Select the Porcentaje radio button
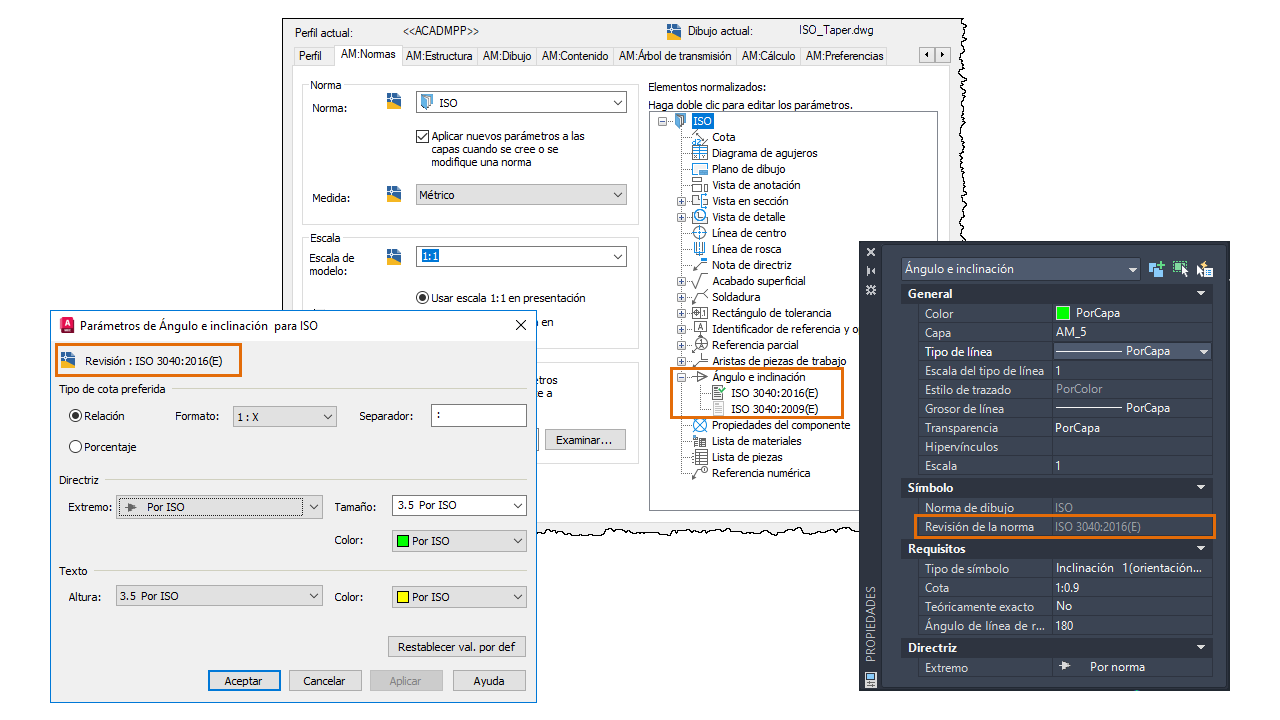This screenshot has height=720, width=1280. coord(75,447)
